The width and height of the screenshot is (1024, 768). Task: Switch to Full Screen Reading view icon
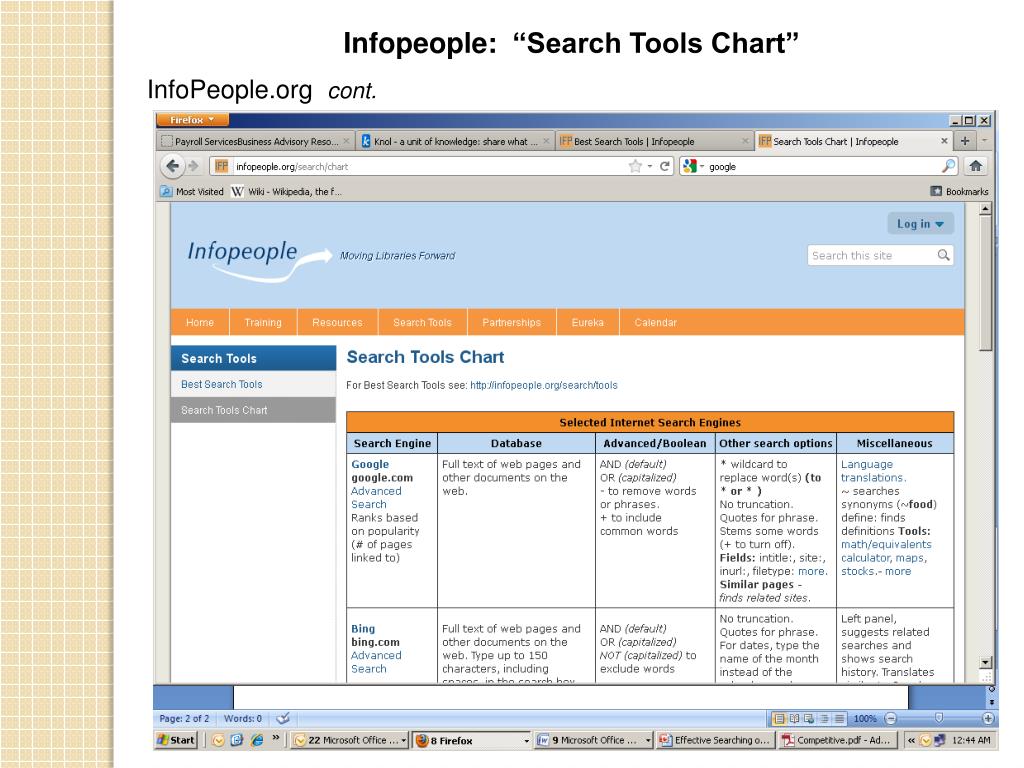click(794, 718)
